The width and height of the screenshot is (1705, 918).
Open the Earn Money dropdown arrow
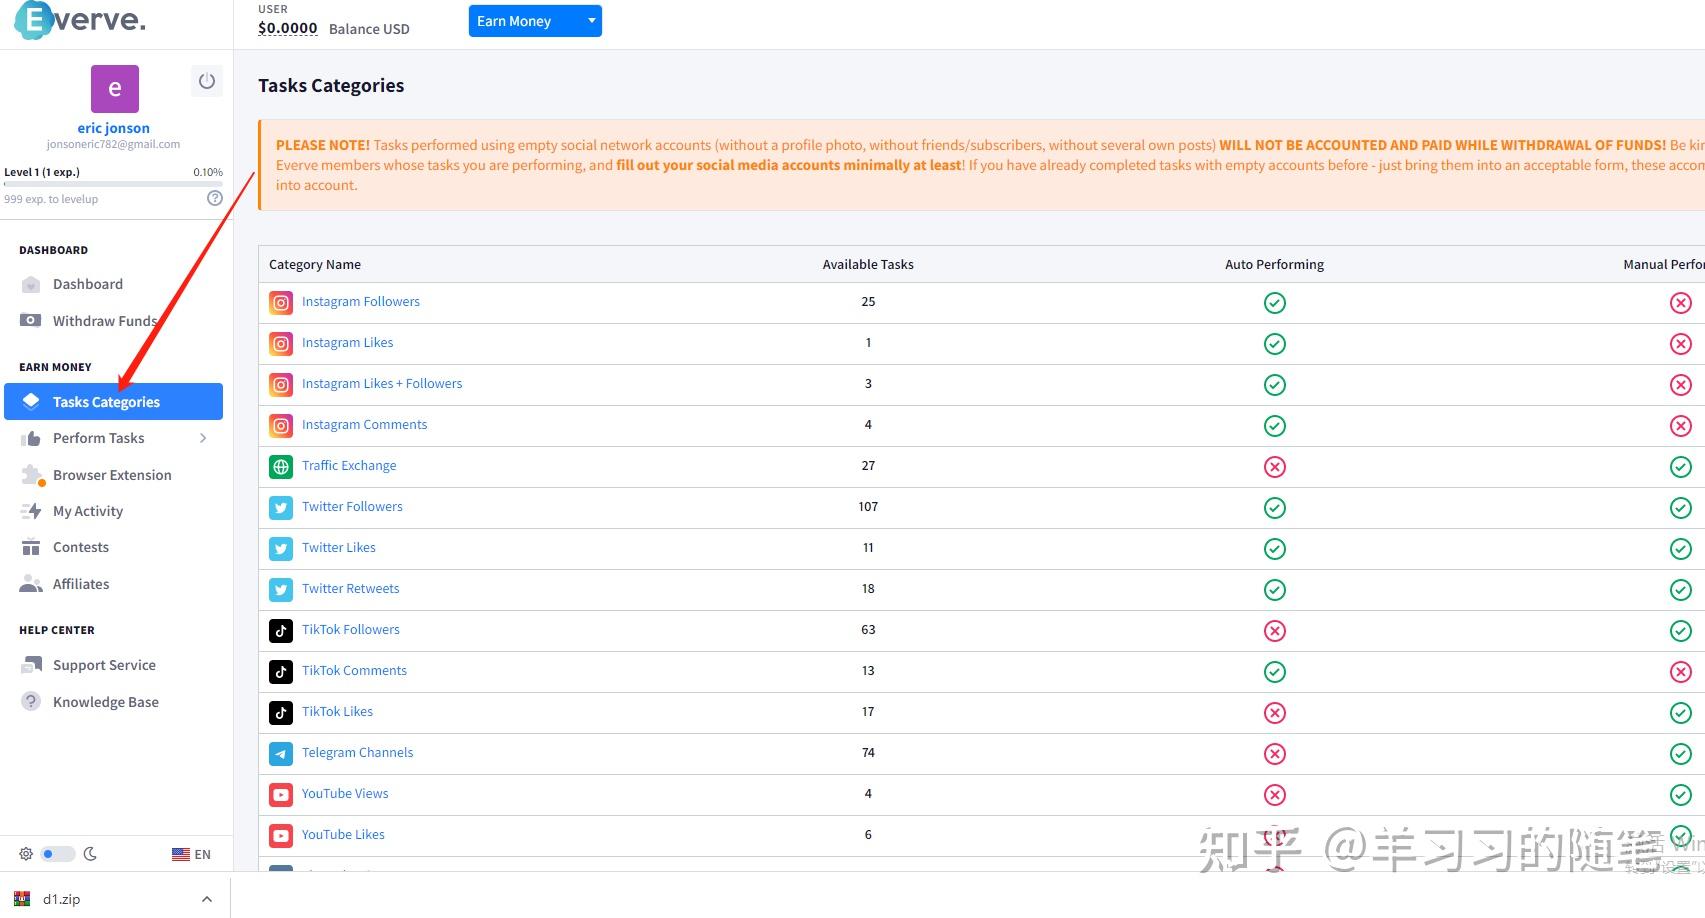point(591,20)
